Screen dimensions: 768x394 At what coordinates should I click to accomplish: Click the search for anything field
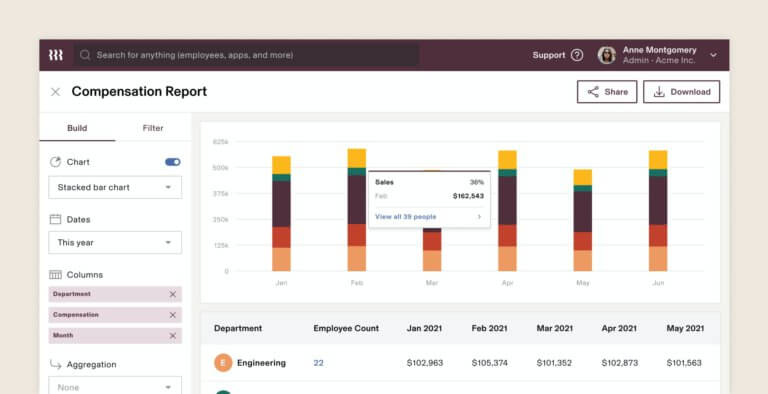tap(246, 55)
